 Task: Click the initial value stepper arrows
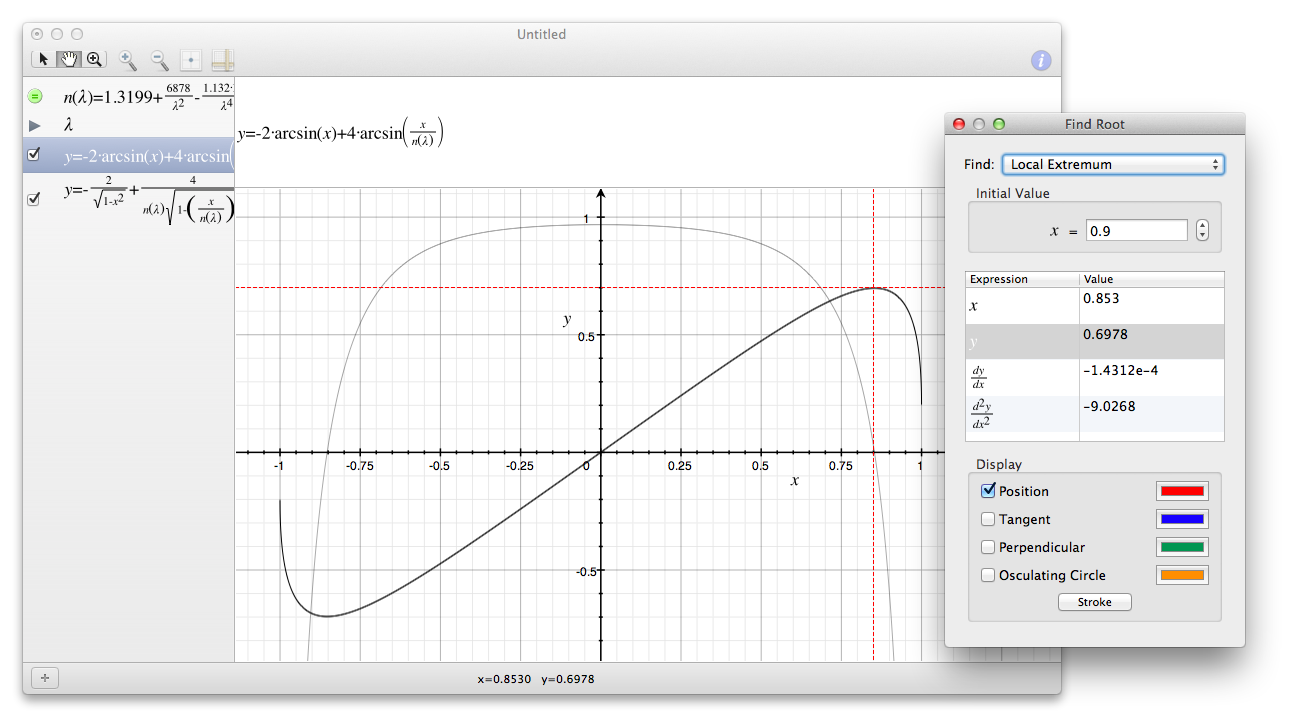(1202, 231)
